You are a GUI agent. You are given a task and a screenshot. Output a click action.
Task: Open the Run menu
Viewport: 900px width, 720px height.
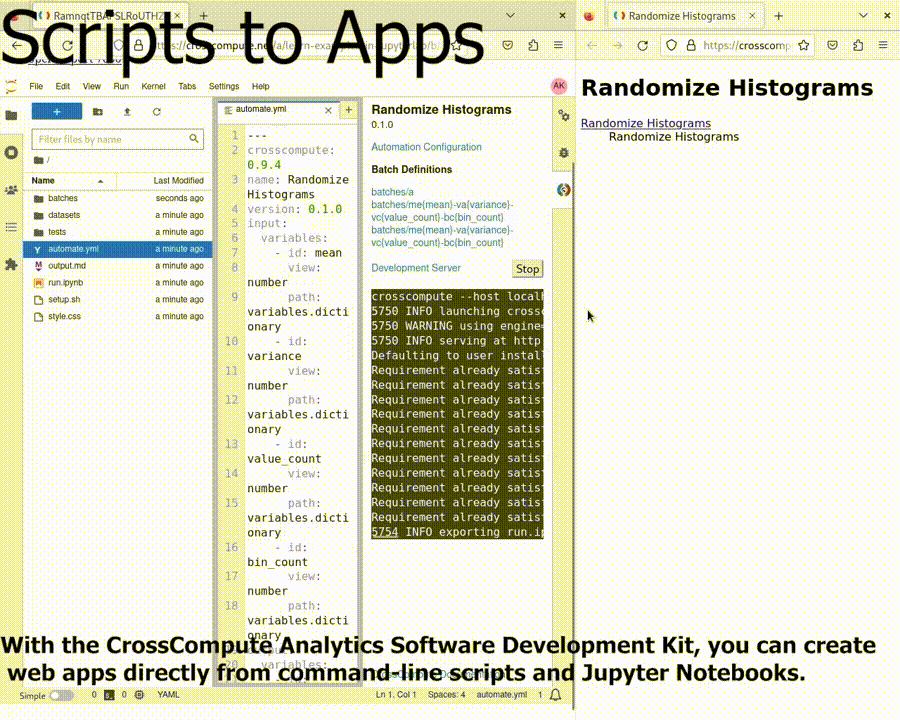pos(121,86)
